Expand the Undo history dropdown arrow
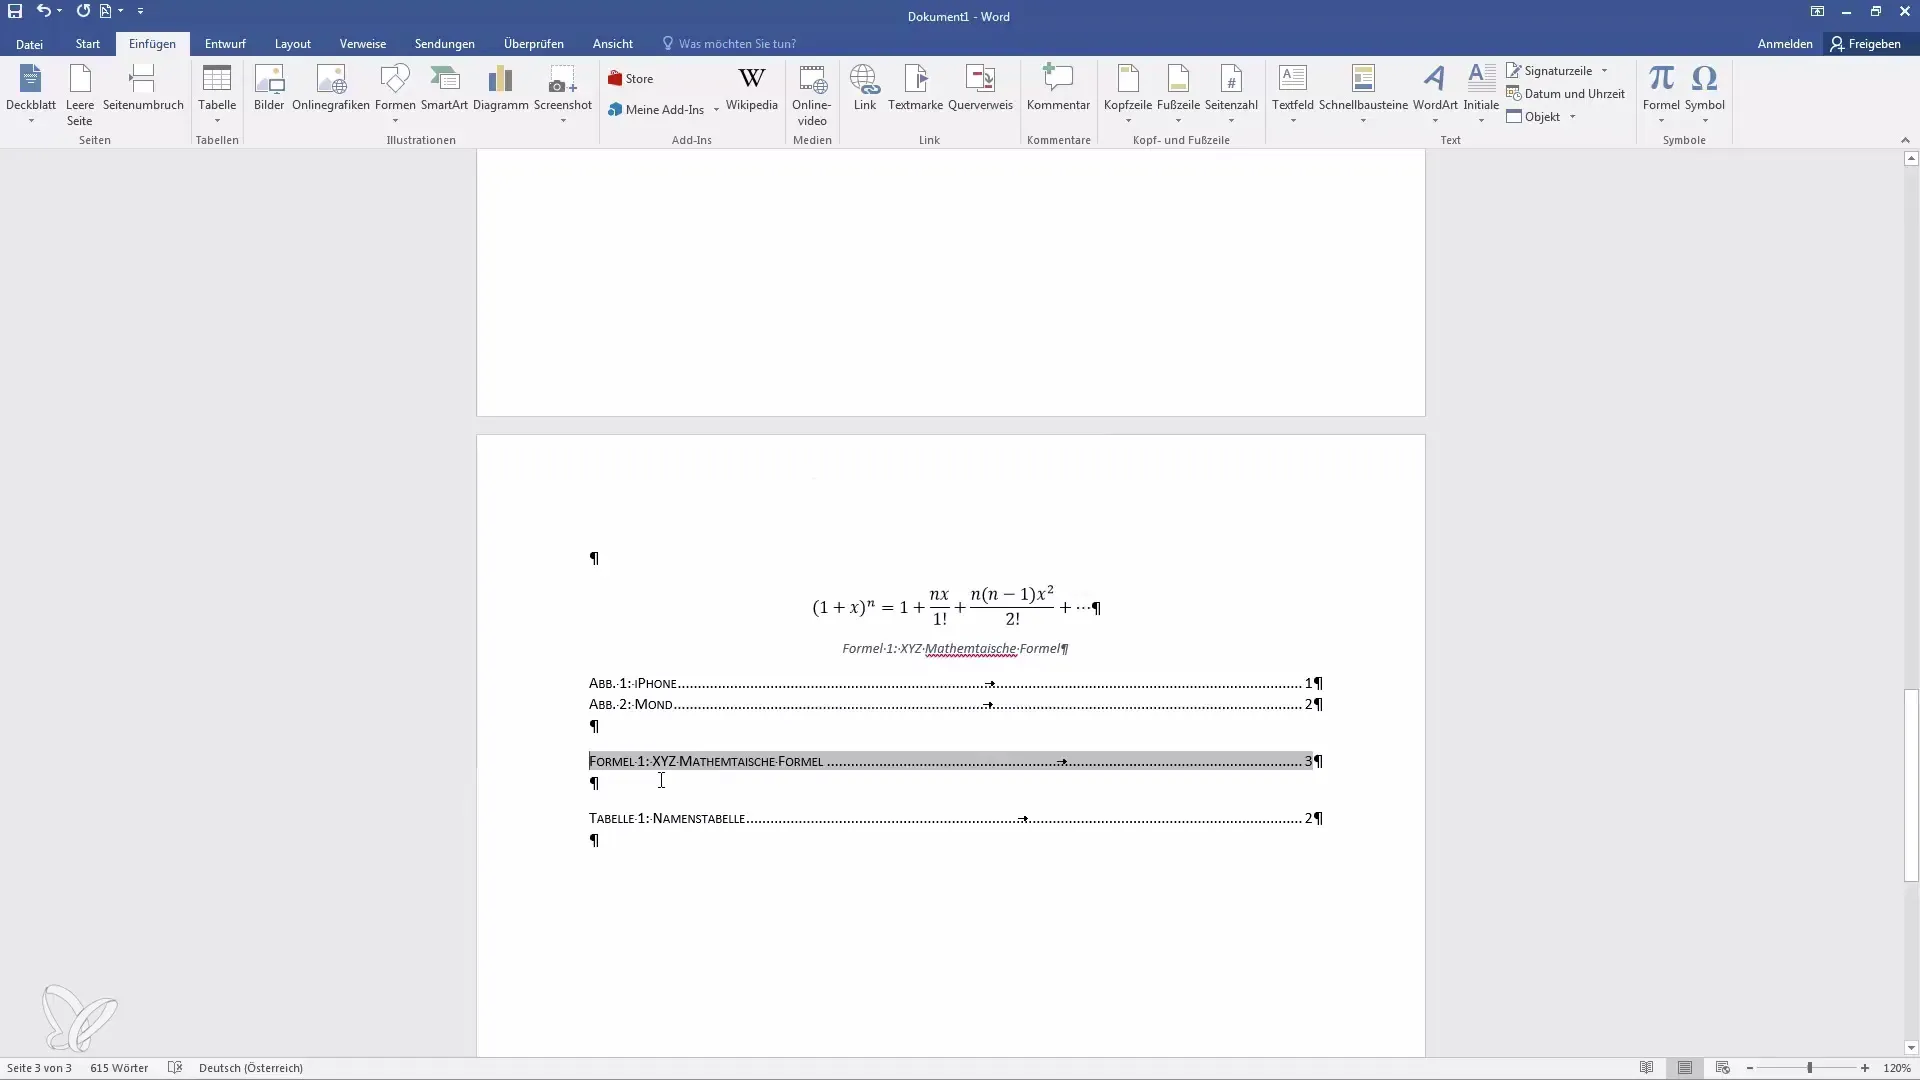Image resolution: width=1920 pixels, height=1080 pixels. click(59, 11)
